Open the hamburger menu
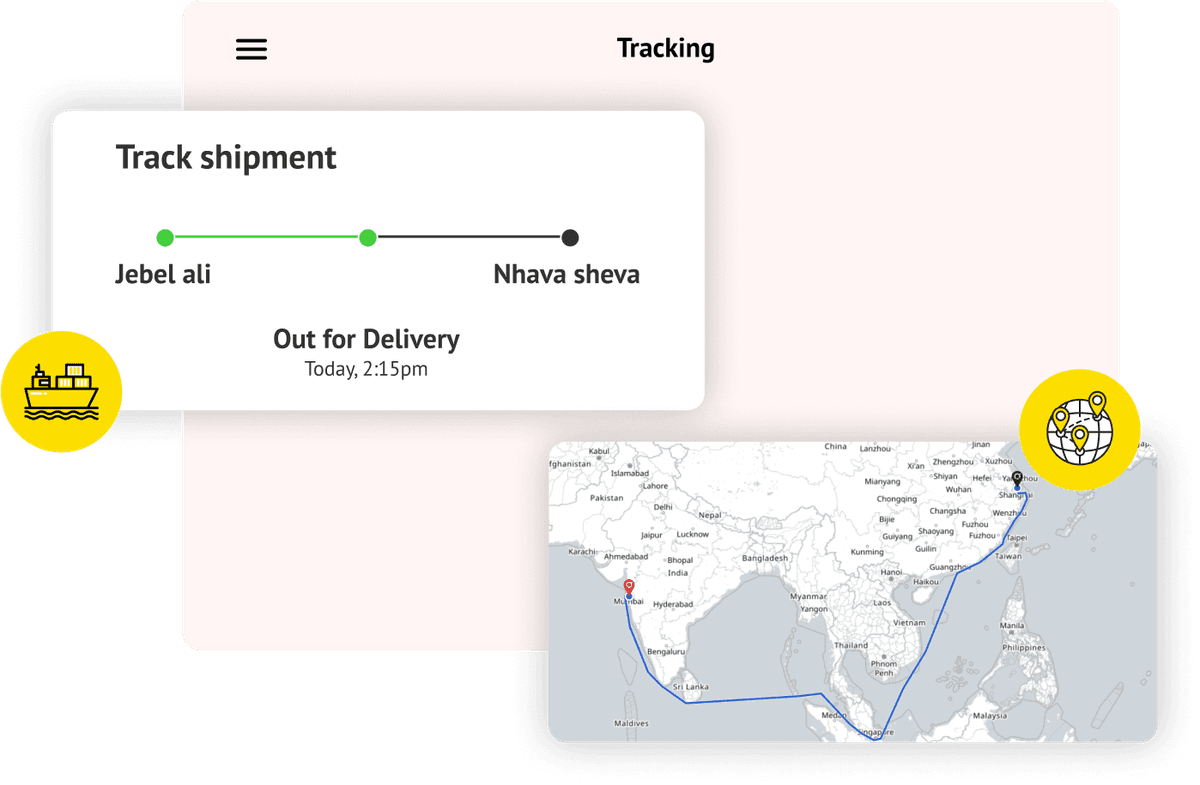 click(x=251, y=49)
